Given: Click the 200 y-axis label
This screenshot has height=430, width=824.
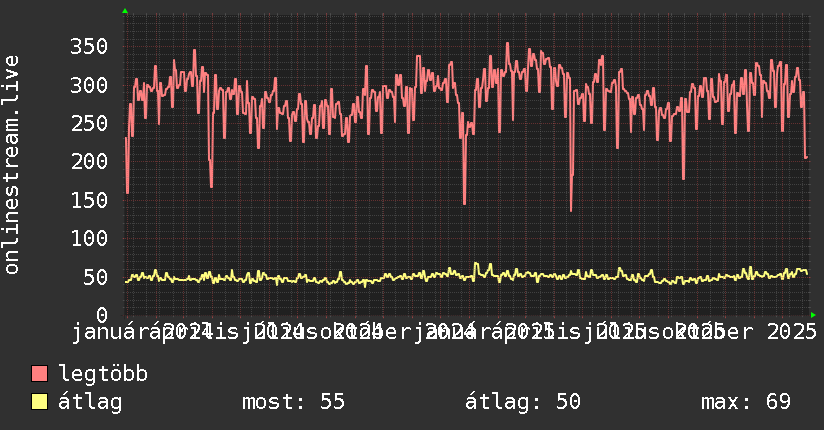Looking at the screenshot, I should pos(89,161).
